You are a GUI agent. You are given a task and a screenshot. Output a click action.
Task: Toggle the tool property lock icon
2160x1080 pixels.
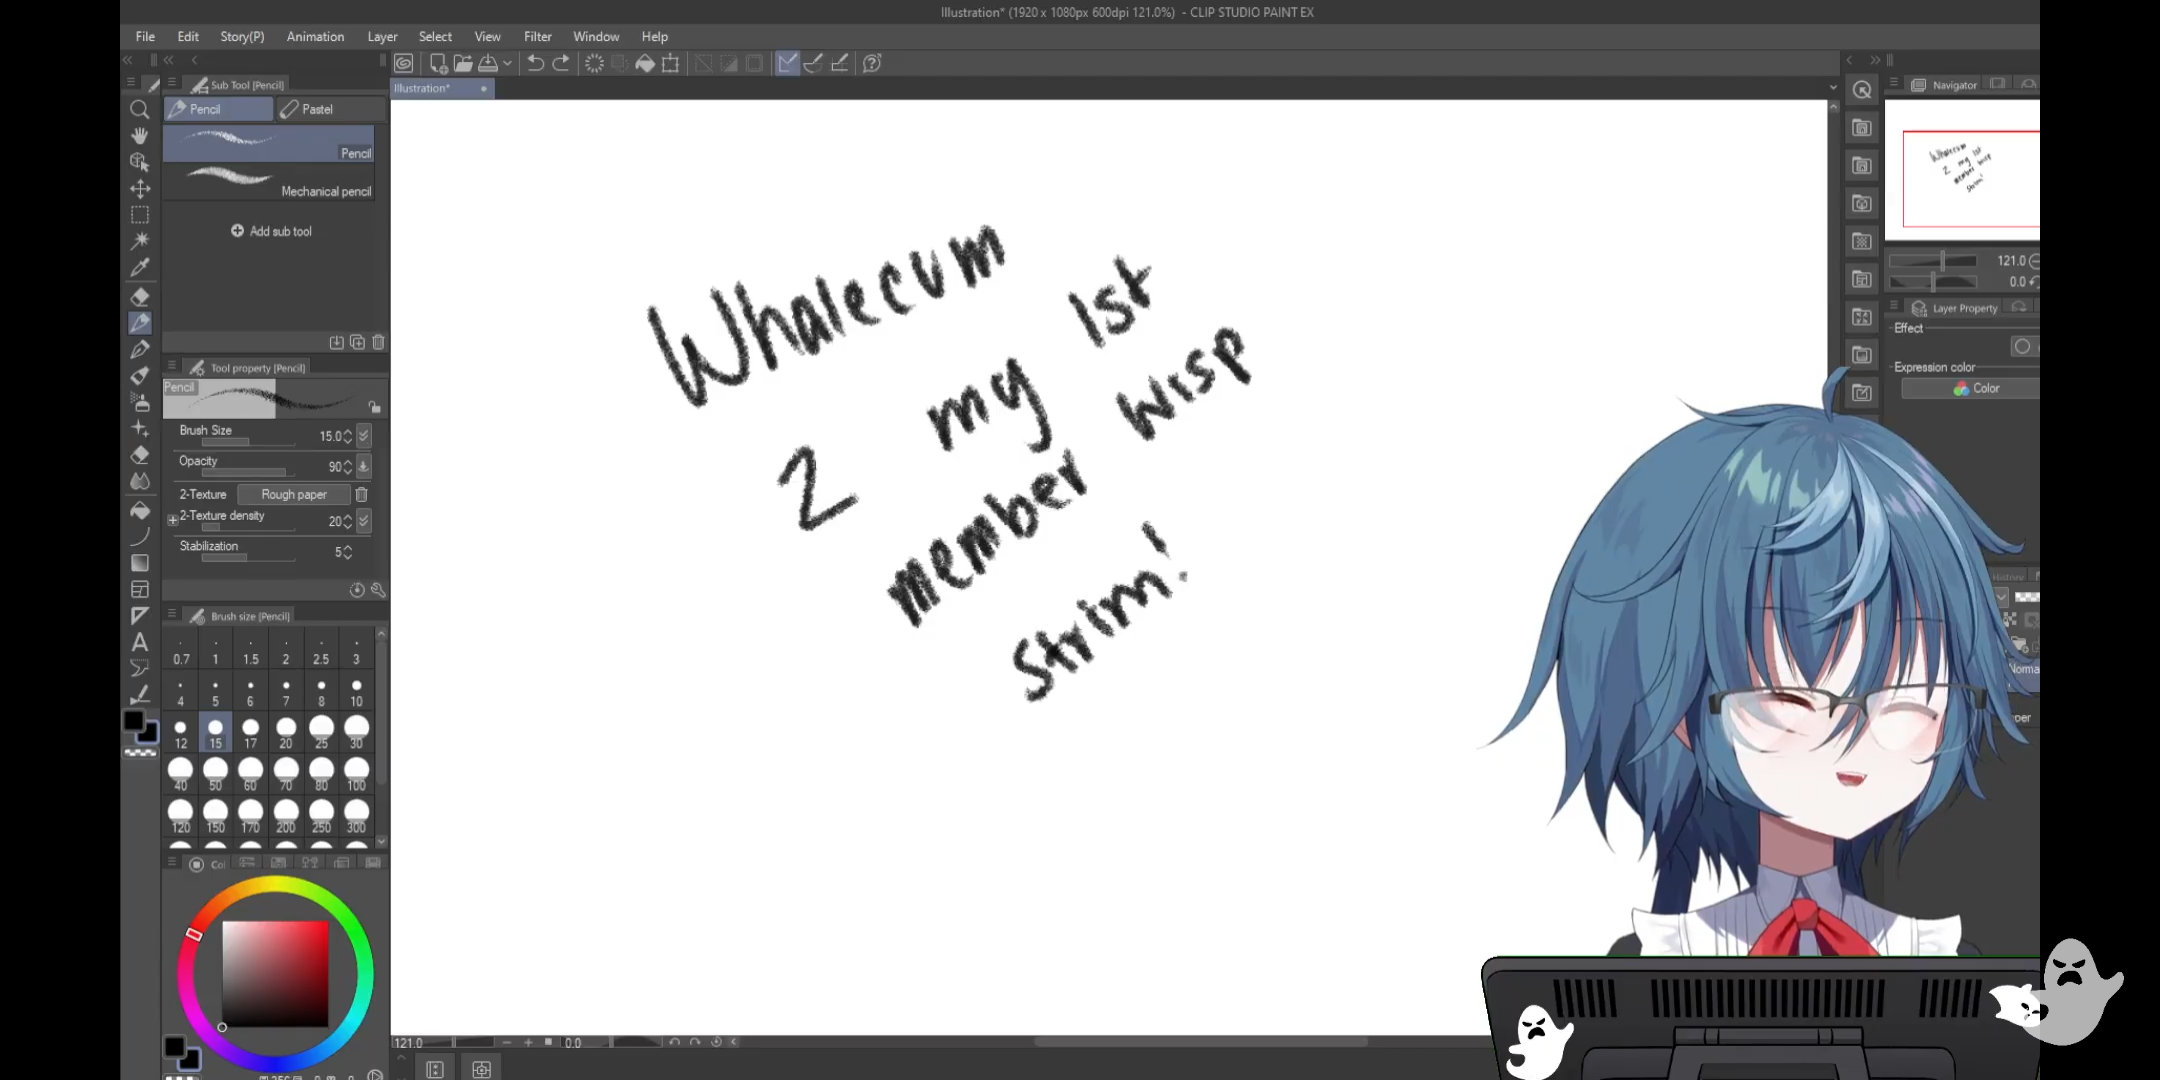[374, 406]
